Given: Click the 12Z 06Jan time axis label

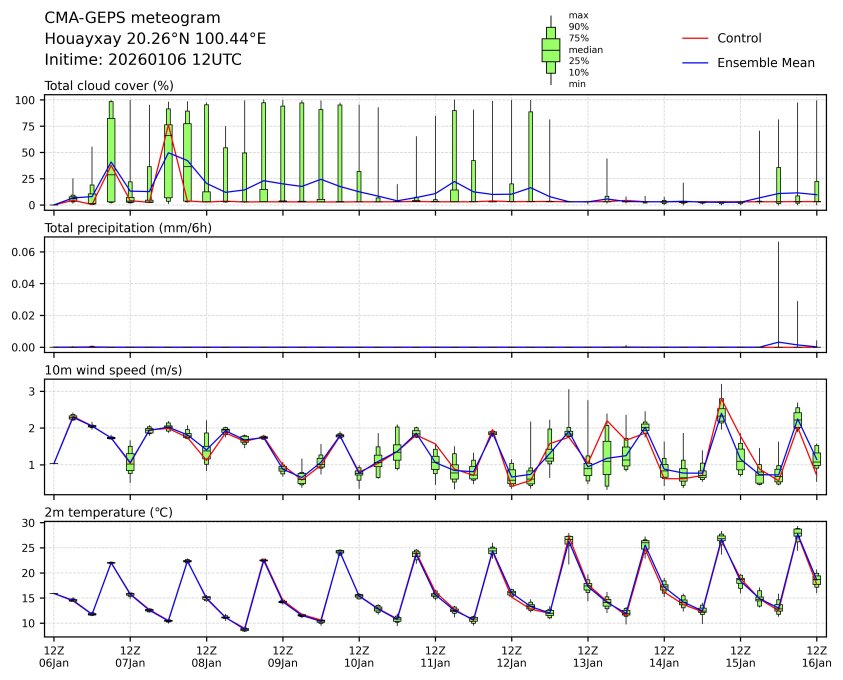Looking at the screenshot, I should [54, 656].
